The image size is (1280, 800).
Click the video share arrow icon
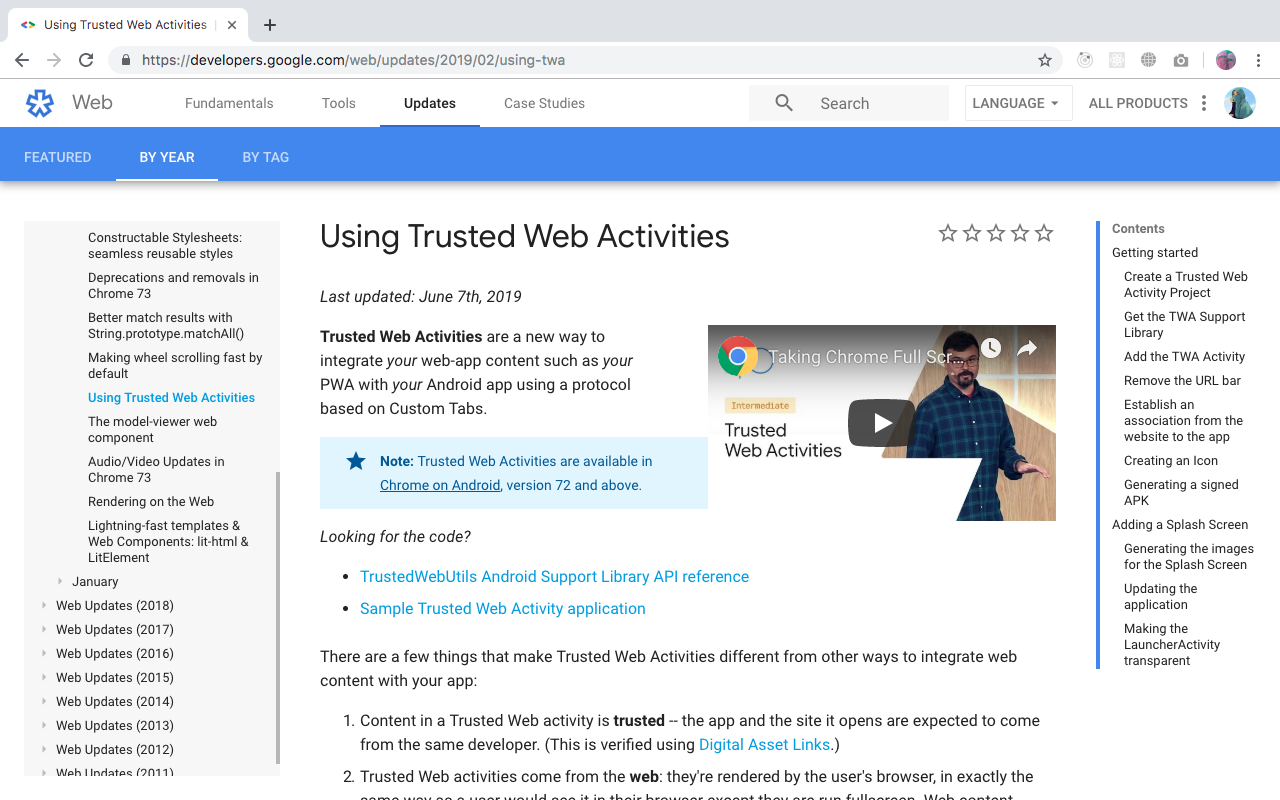click(1027, 348)
